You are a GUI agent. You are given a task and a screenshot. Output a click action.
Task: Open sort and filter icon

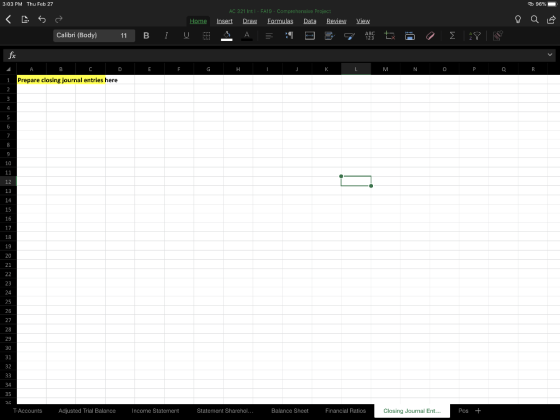(475, 36)
